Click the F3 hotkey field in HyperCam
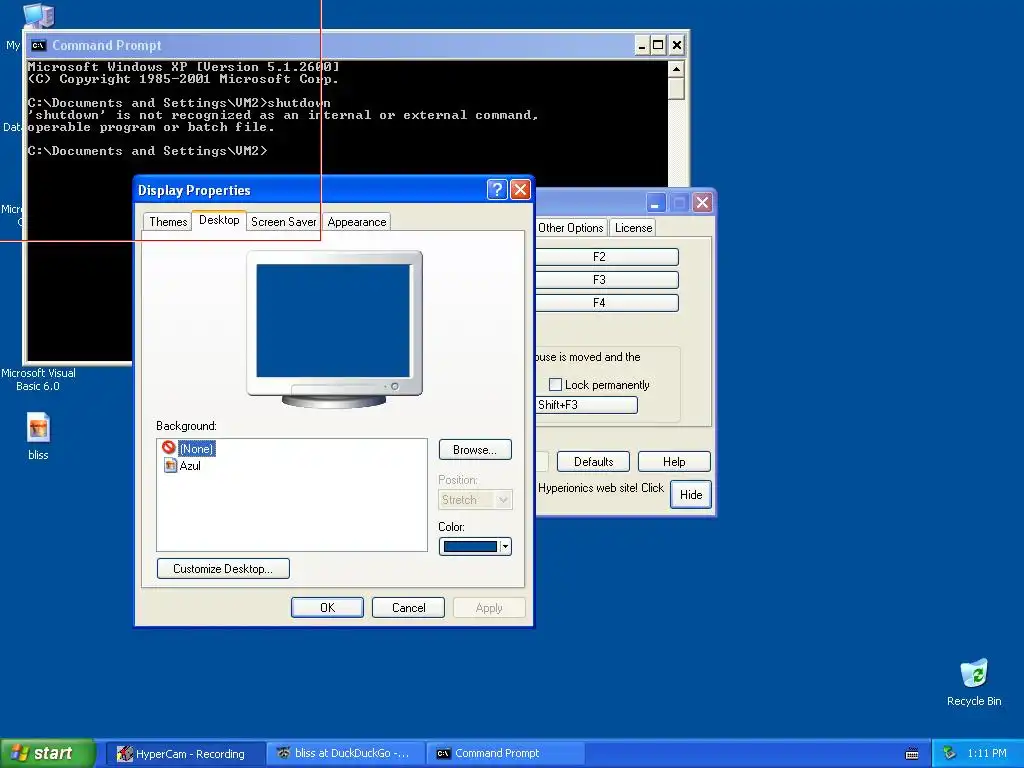Screen dimensions: 1024x768 (607, 280)
